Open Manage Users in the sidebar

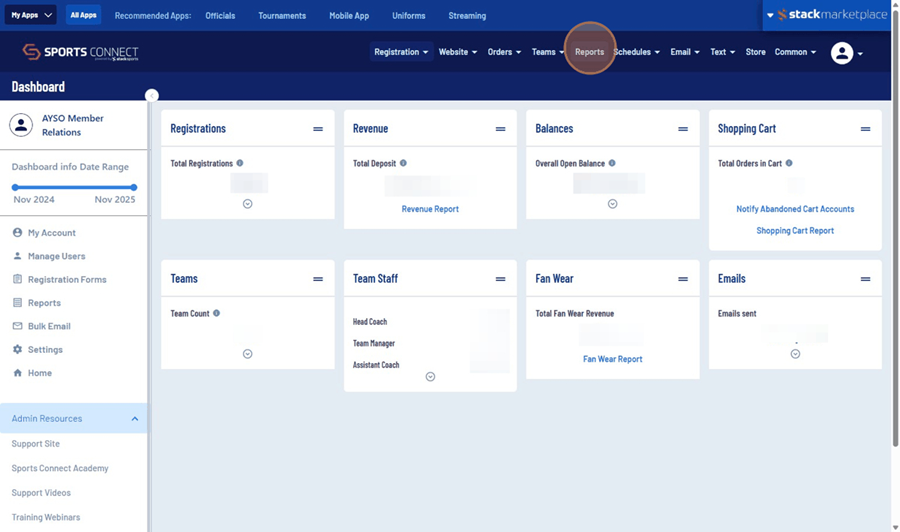56,256
